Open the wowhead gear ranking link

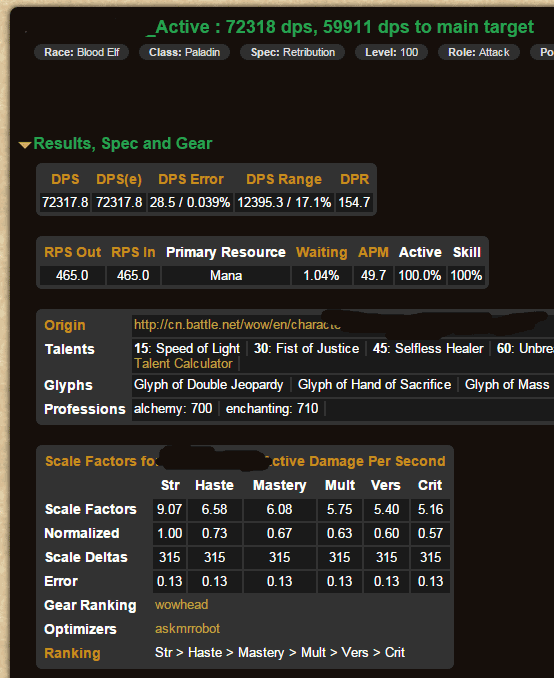pos(182,604)
